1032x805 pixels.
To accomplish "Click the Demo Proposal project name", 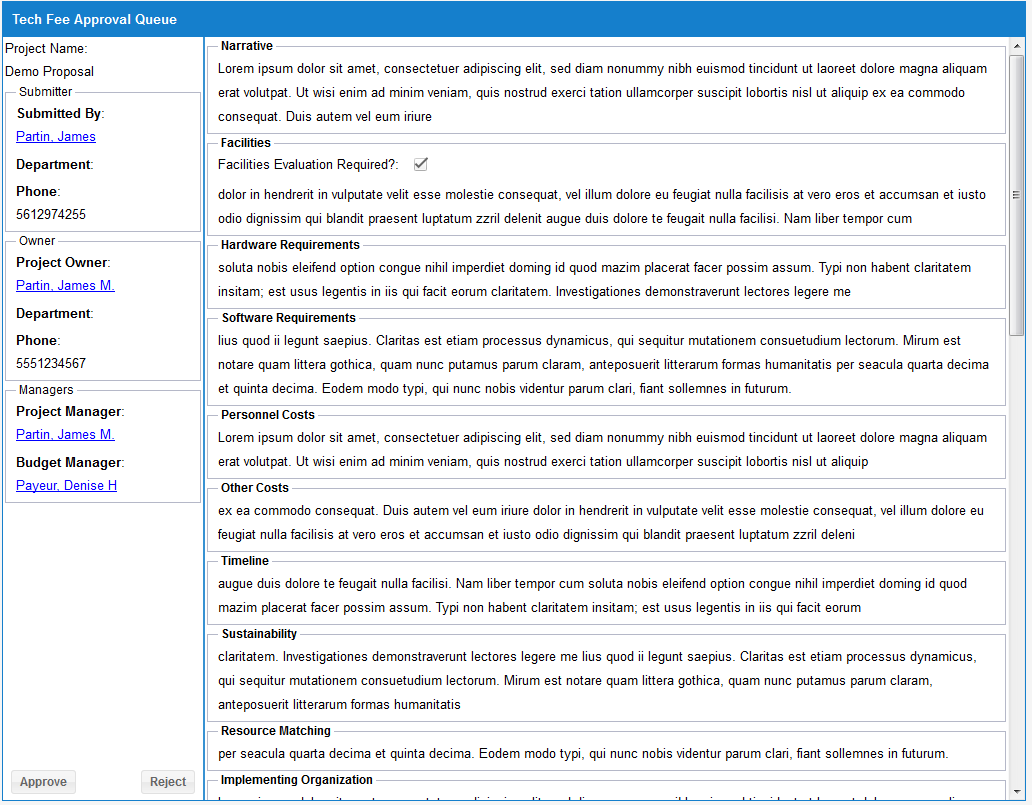I will pyautogui.click(x=50, y=72).
